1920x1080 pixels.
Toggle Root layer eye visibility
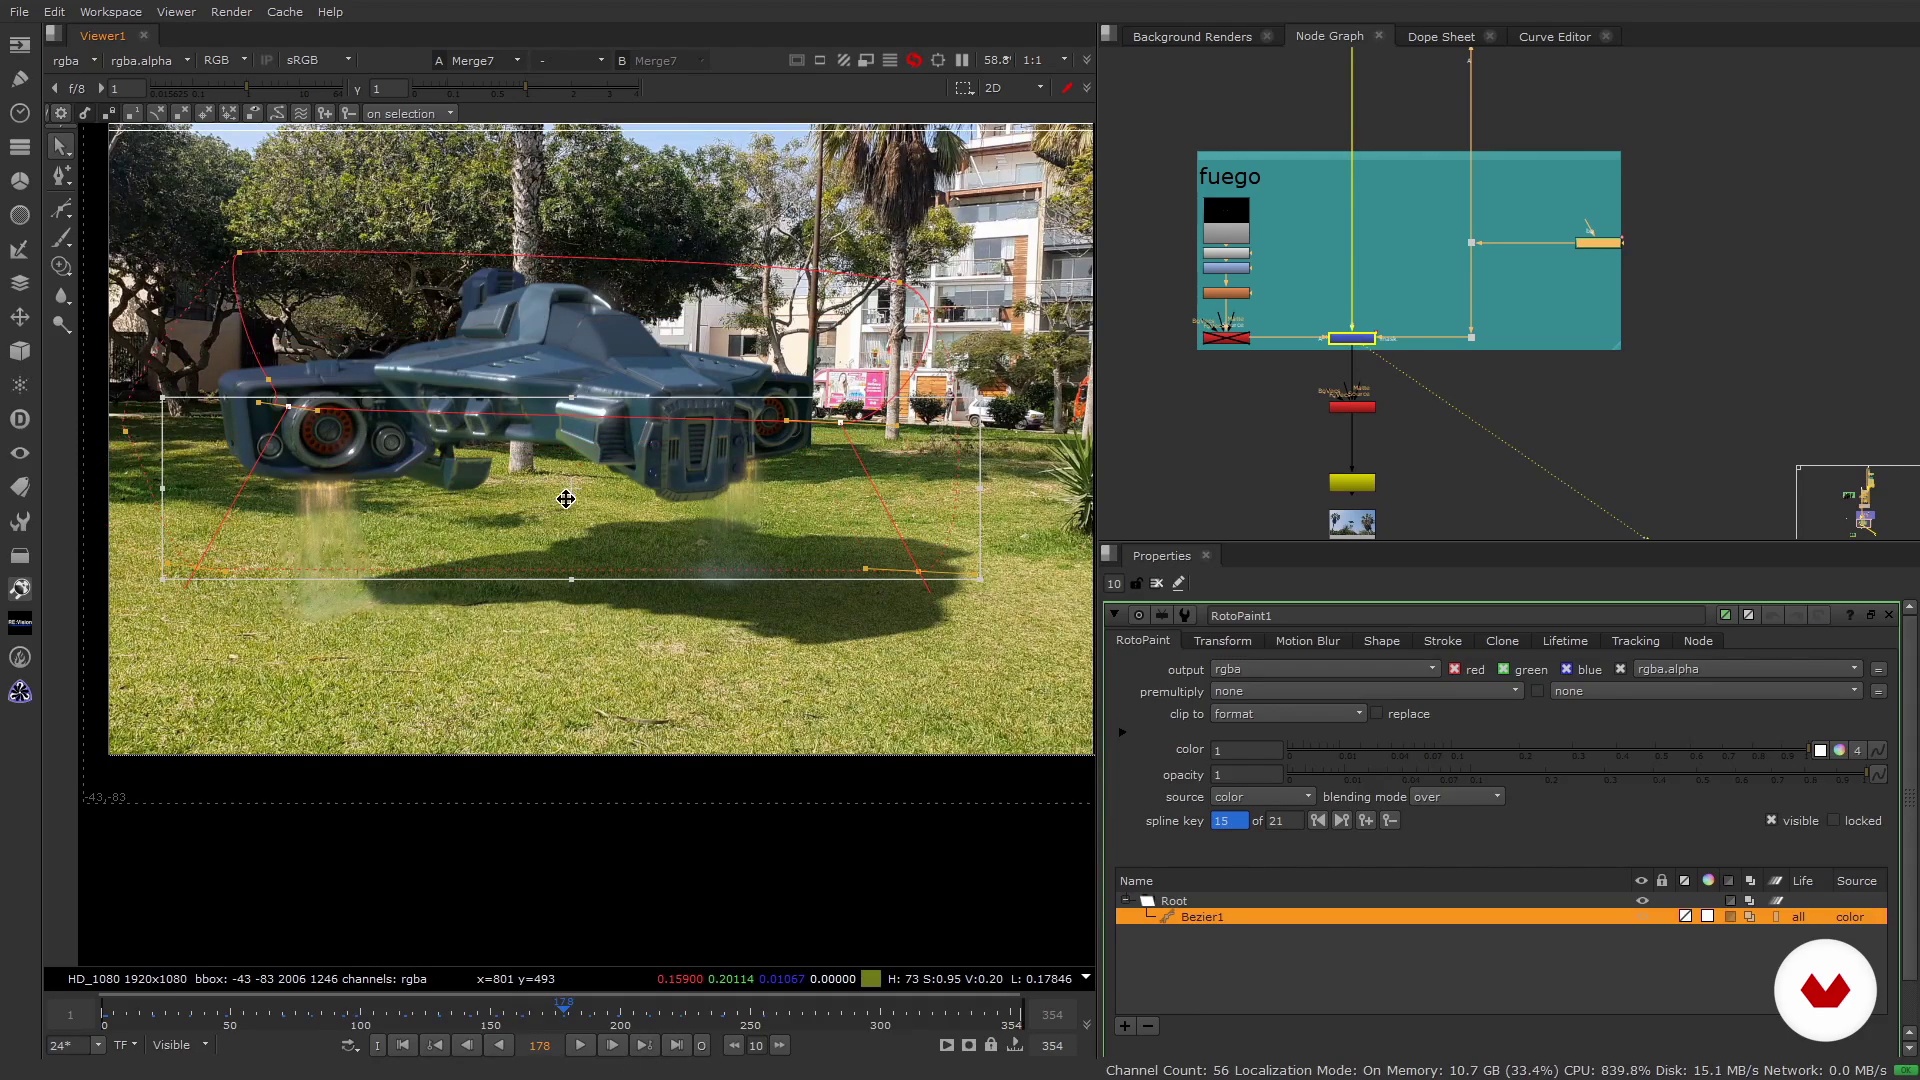point(1641,901)
